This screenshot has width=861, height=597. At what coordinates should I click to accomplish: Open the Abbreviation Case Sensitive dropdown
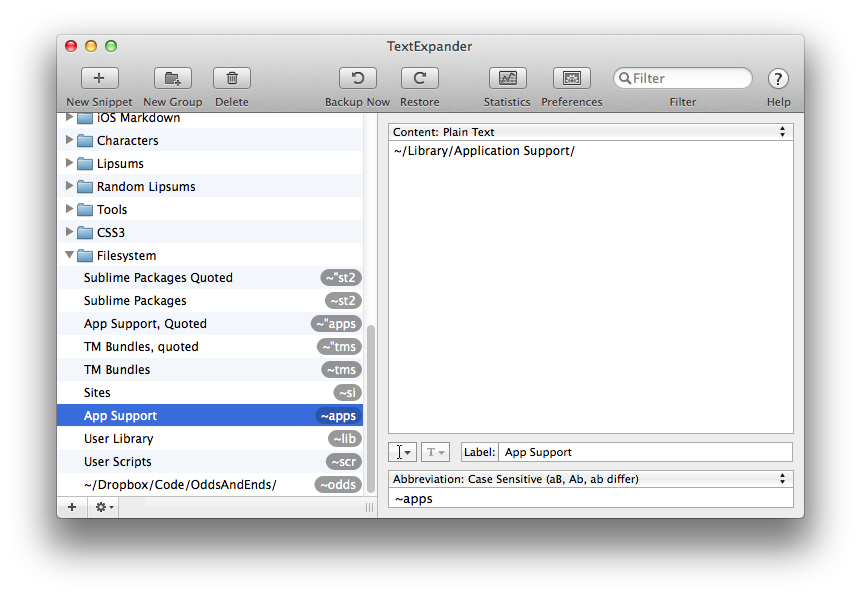point(590,479)
